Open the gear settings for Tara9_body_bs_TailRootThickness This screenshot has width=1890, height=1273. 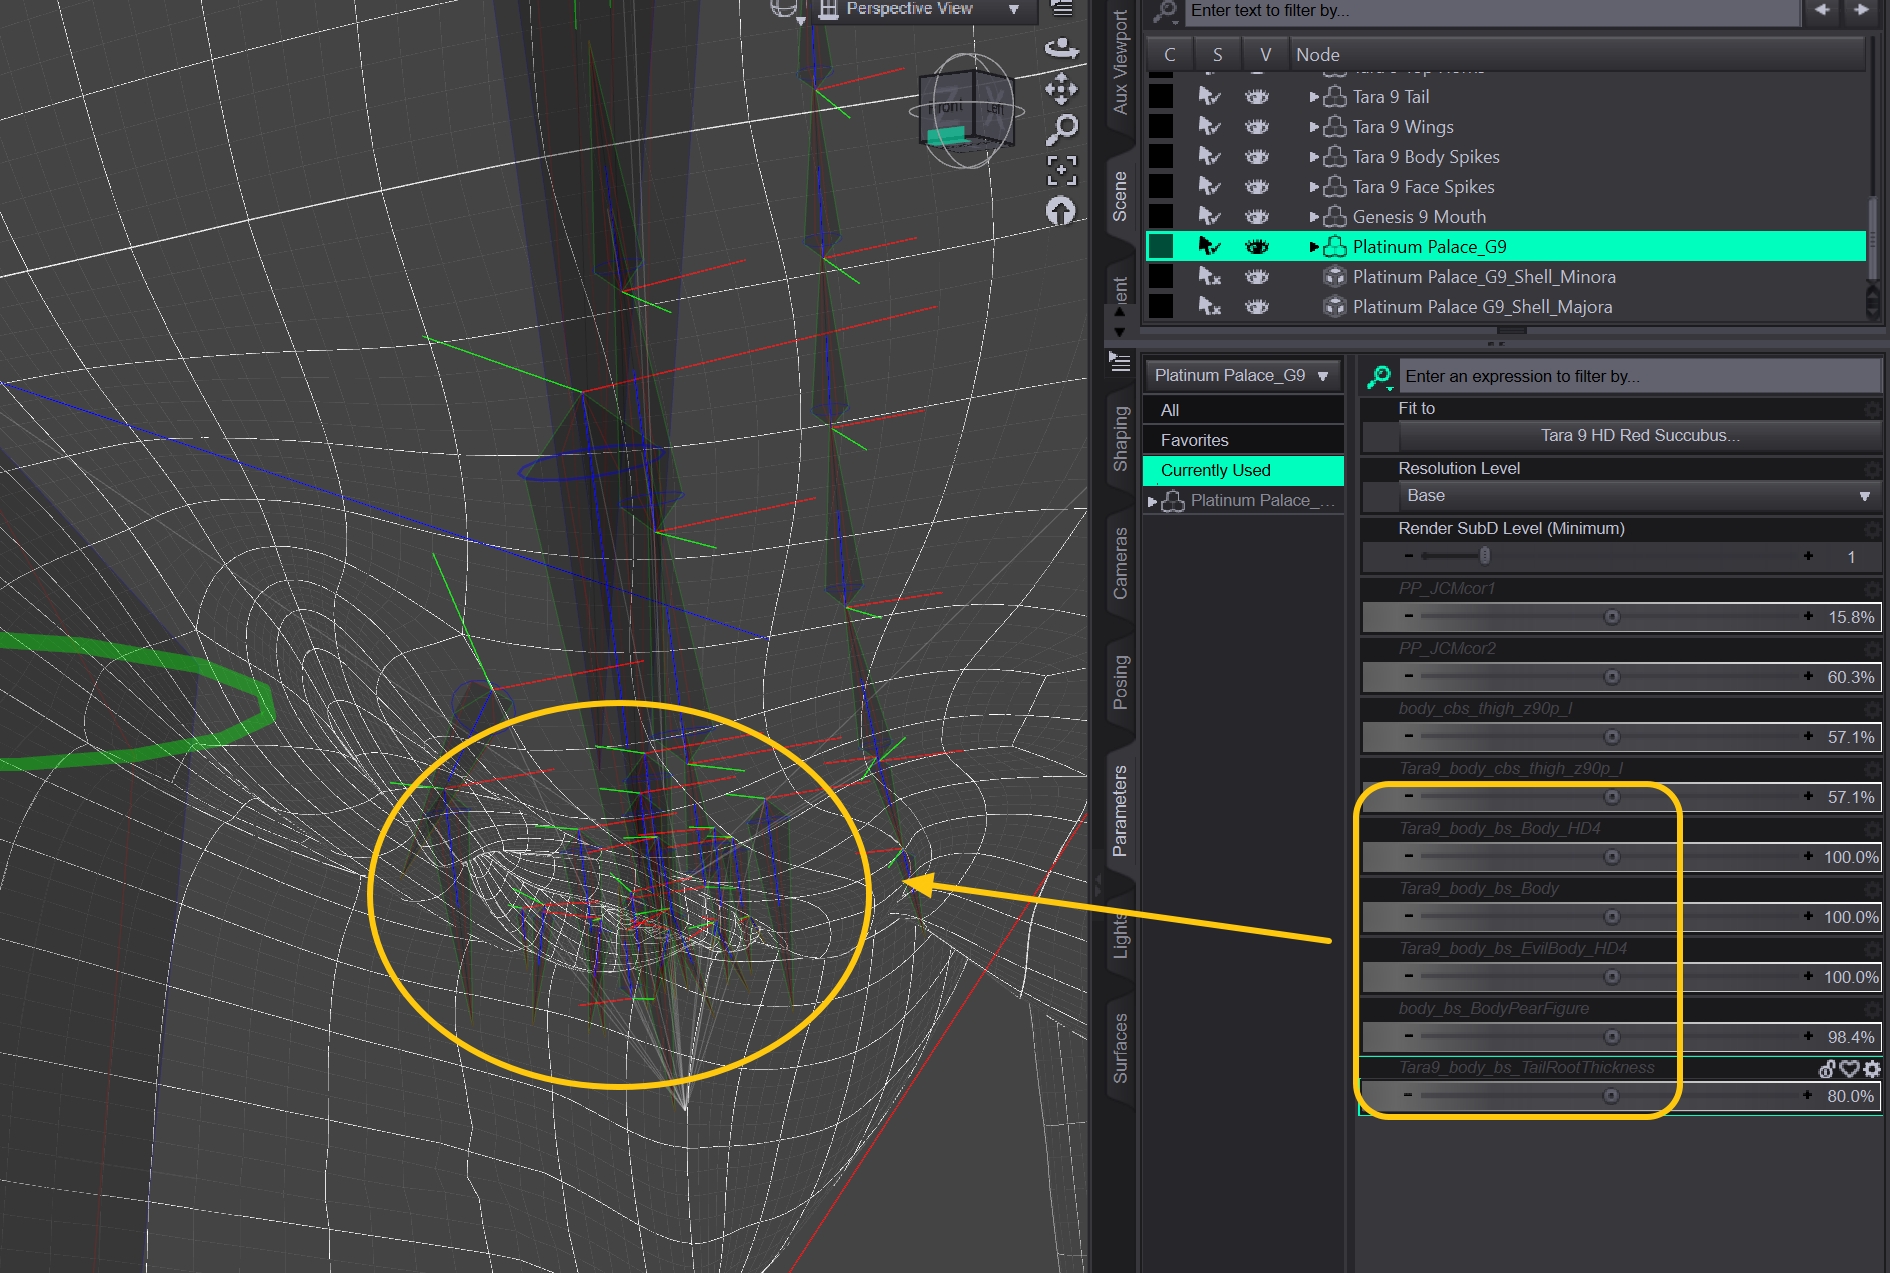pos(1871,1069)
